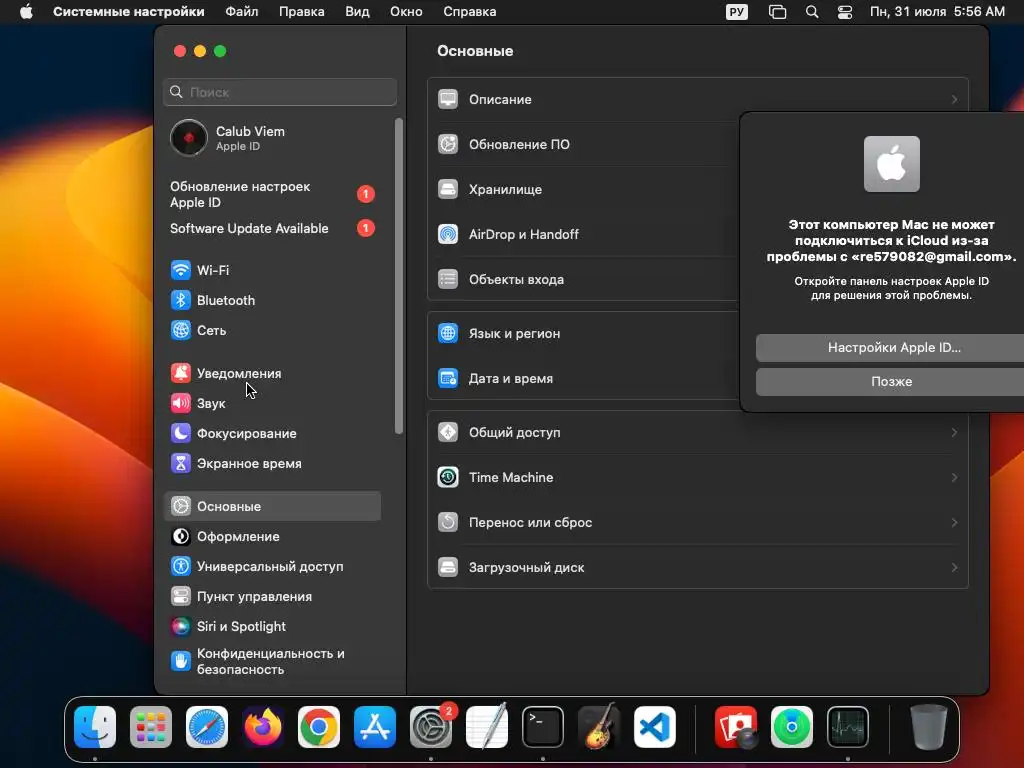Click the РУ input source indicator
Viewport: 1024px width, 768px height.
tap(737, 12)
